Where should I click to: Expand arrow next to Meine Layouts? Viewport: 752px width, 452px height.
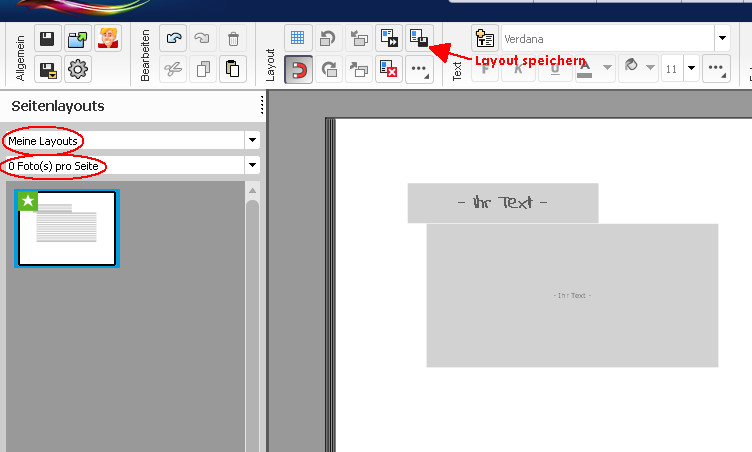tap(252, 141)
